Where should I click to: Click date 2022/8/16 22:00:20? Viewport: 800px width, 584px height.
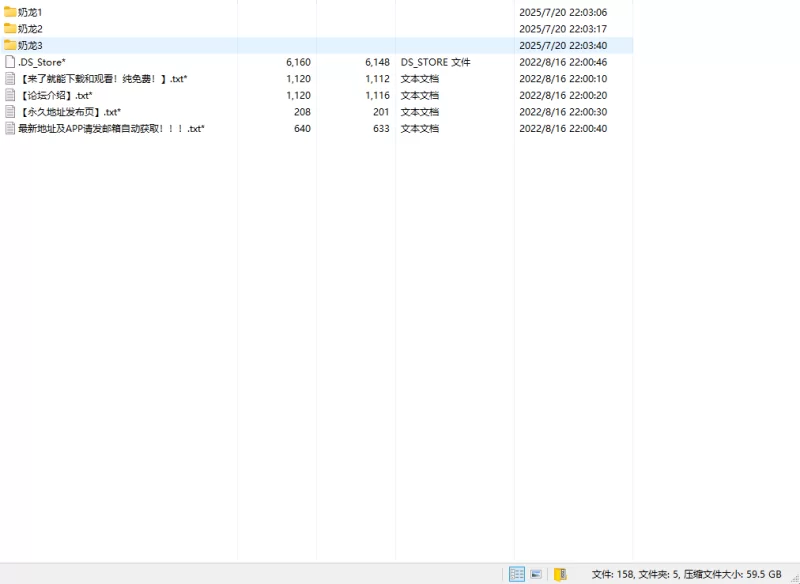tap(563, 95)
